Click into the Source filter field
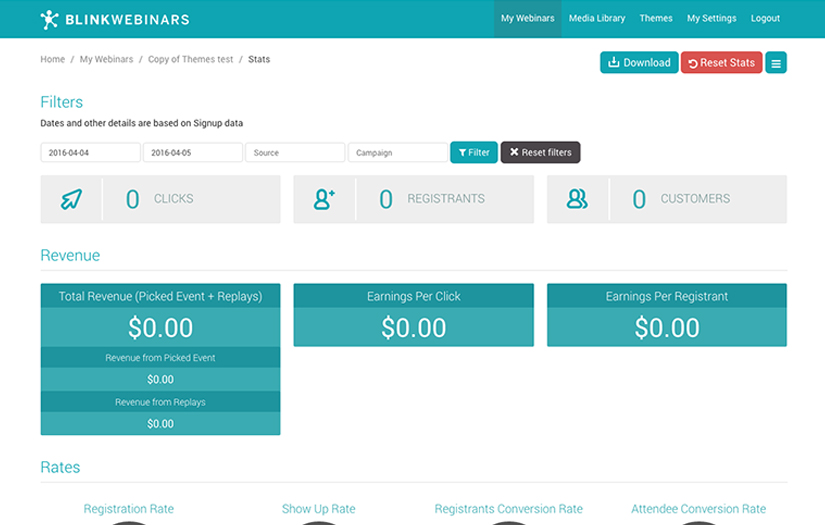The image size is (825, 525). coord(295,153)
